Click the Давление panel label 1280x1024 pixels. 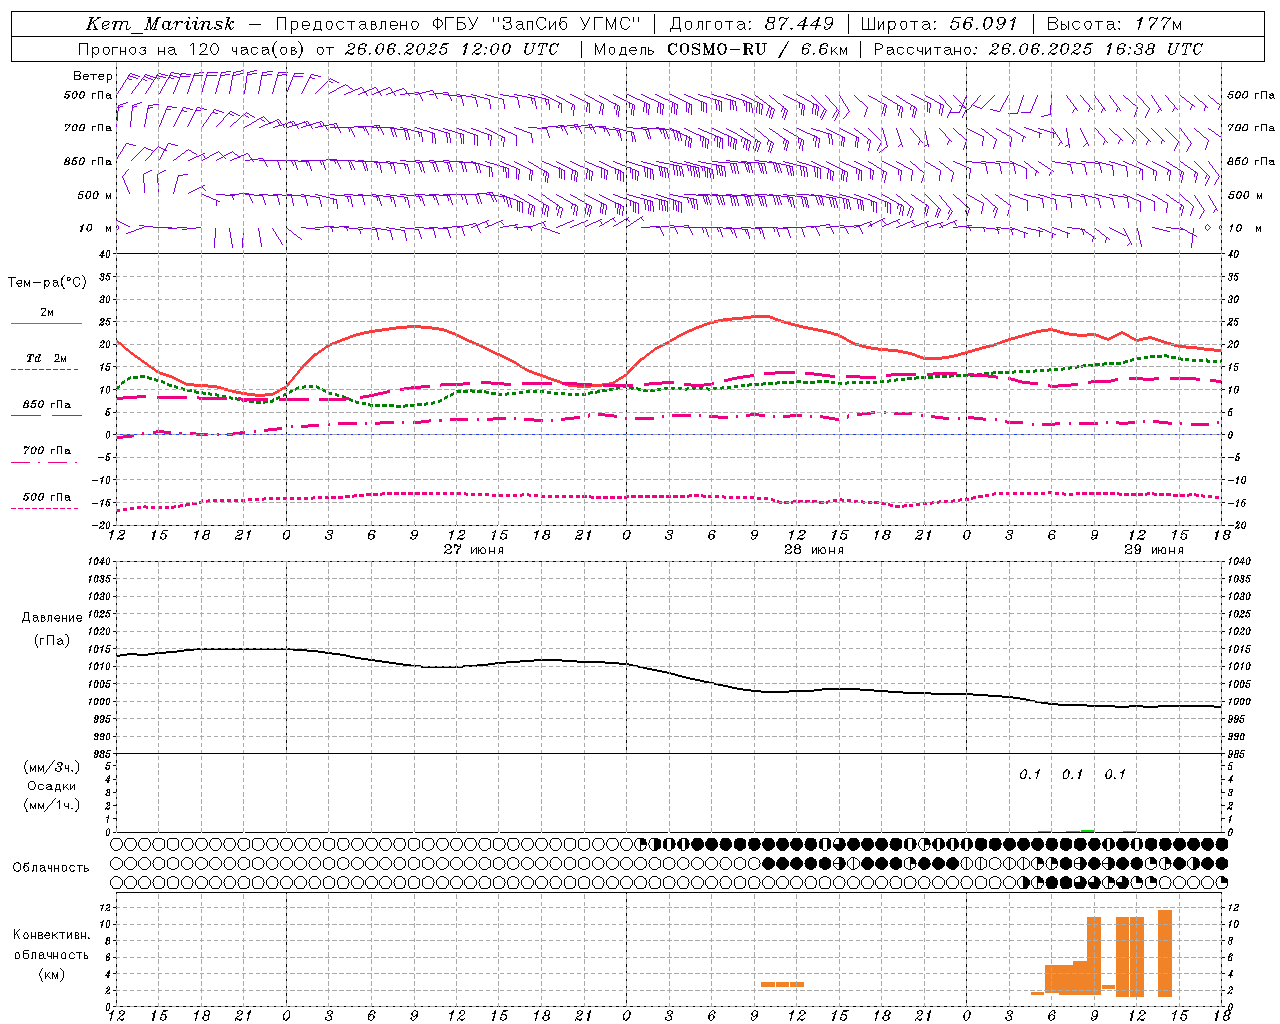pyautogui.click(x=52, y=618)
